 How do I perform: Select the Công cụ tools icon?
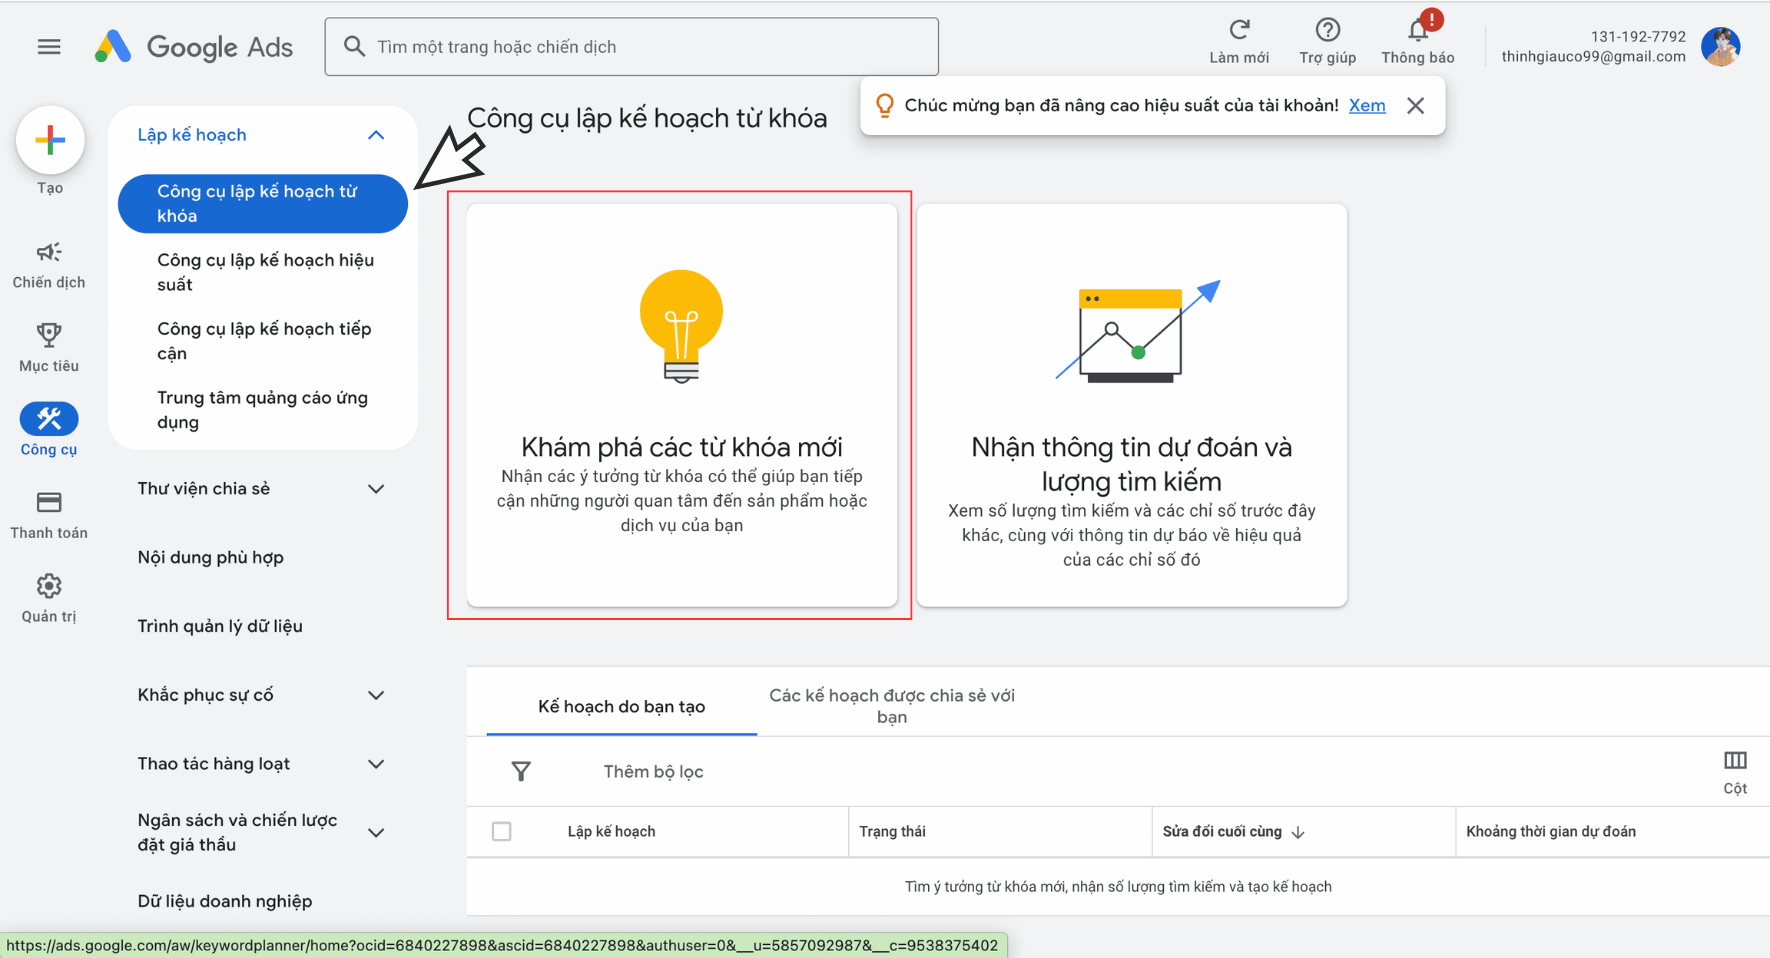tap(49, 418)
